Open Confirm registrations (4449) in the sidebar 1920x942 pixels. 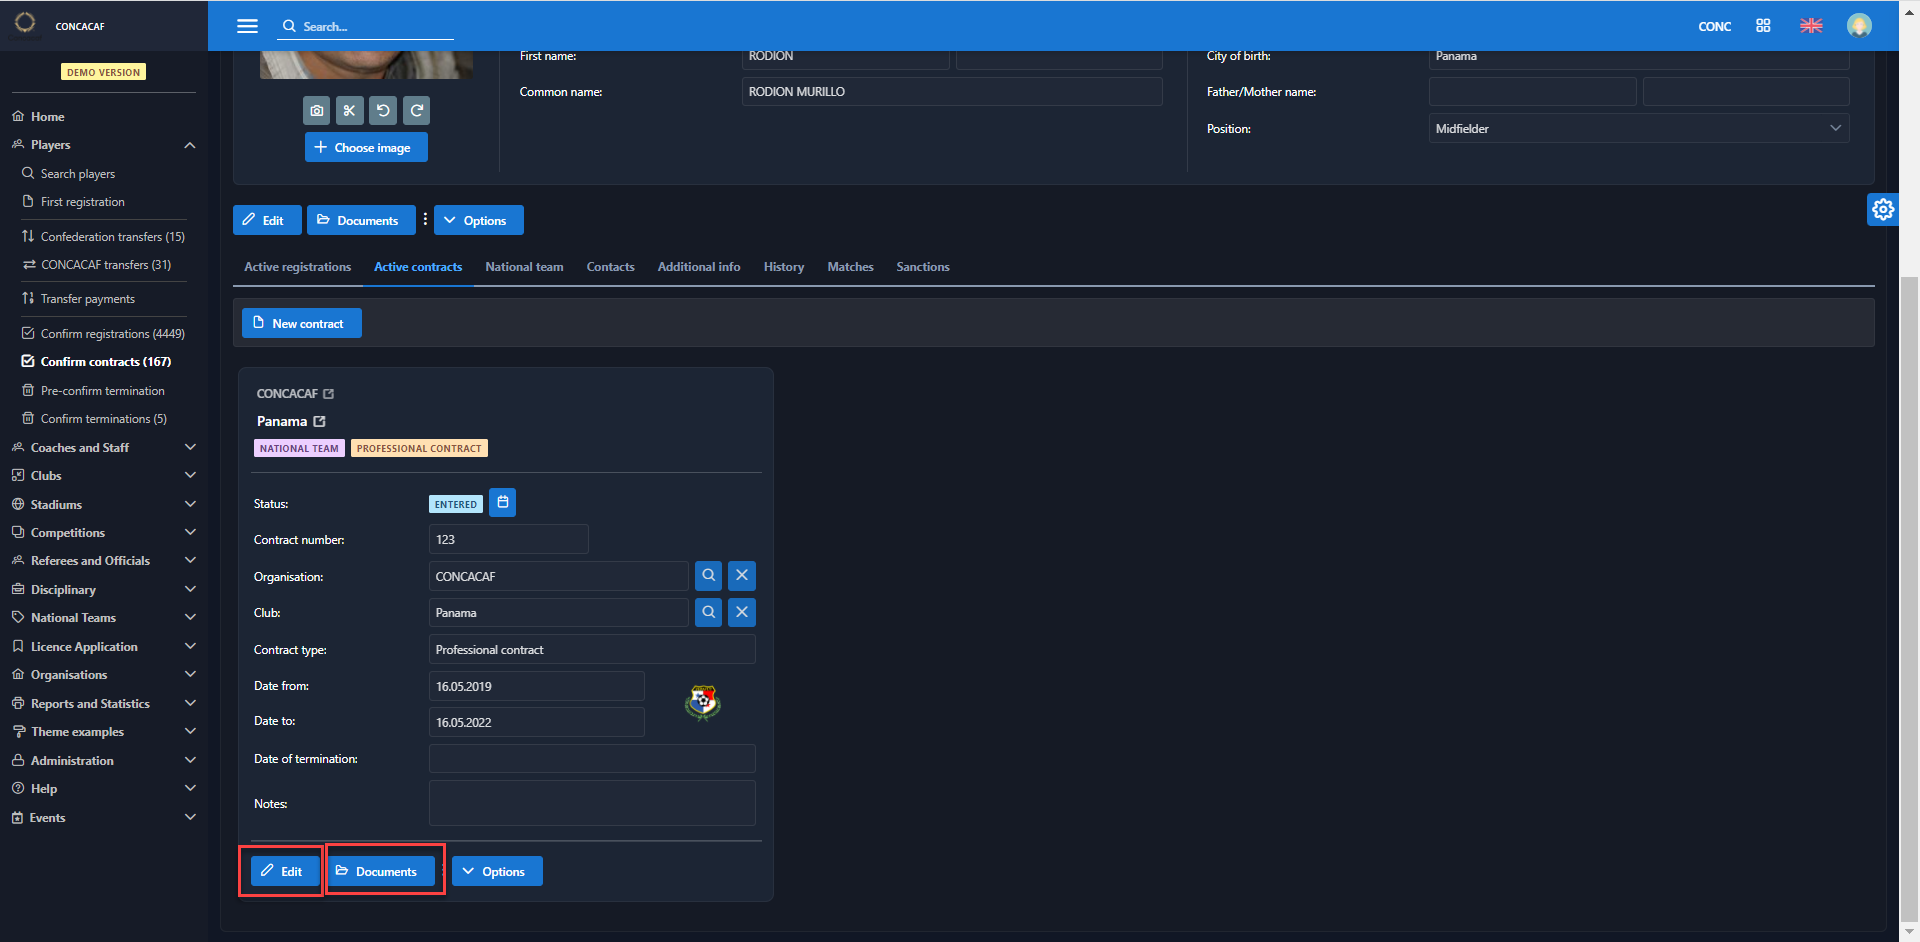112,334
